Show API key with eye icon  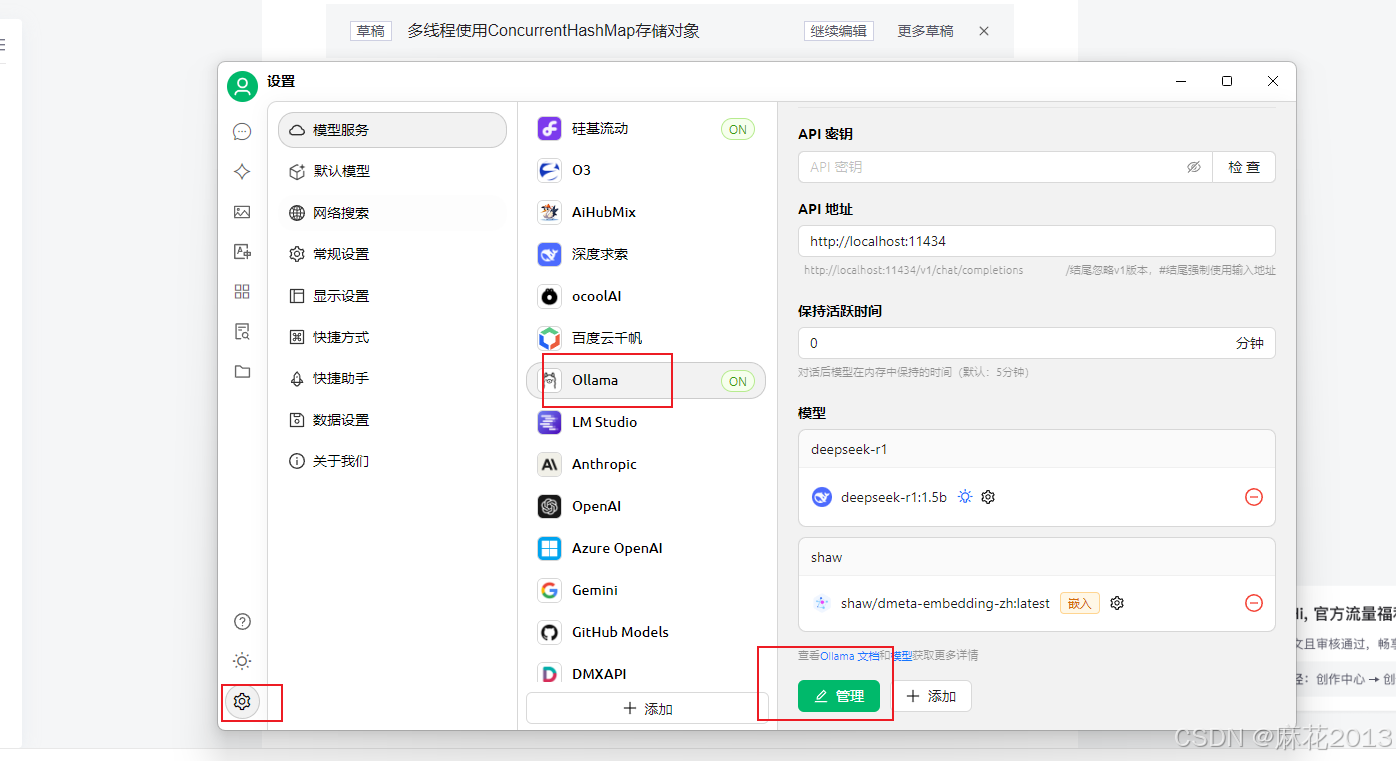(x=1193, y=167)
